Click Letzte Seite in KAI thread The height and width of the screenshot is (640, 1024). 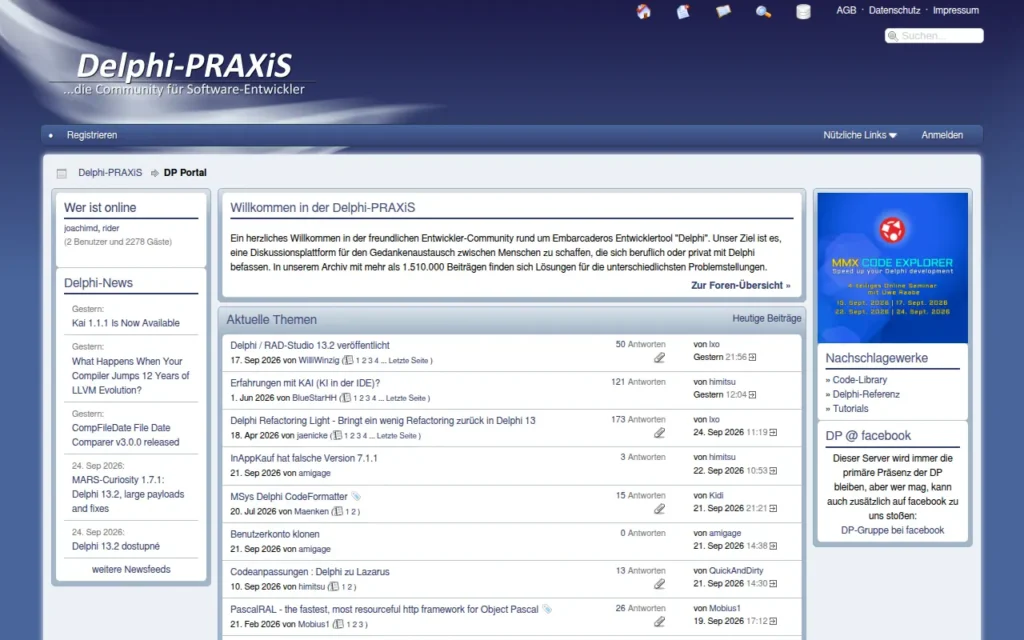click(406, 398)
